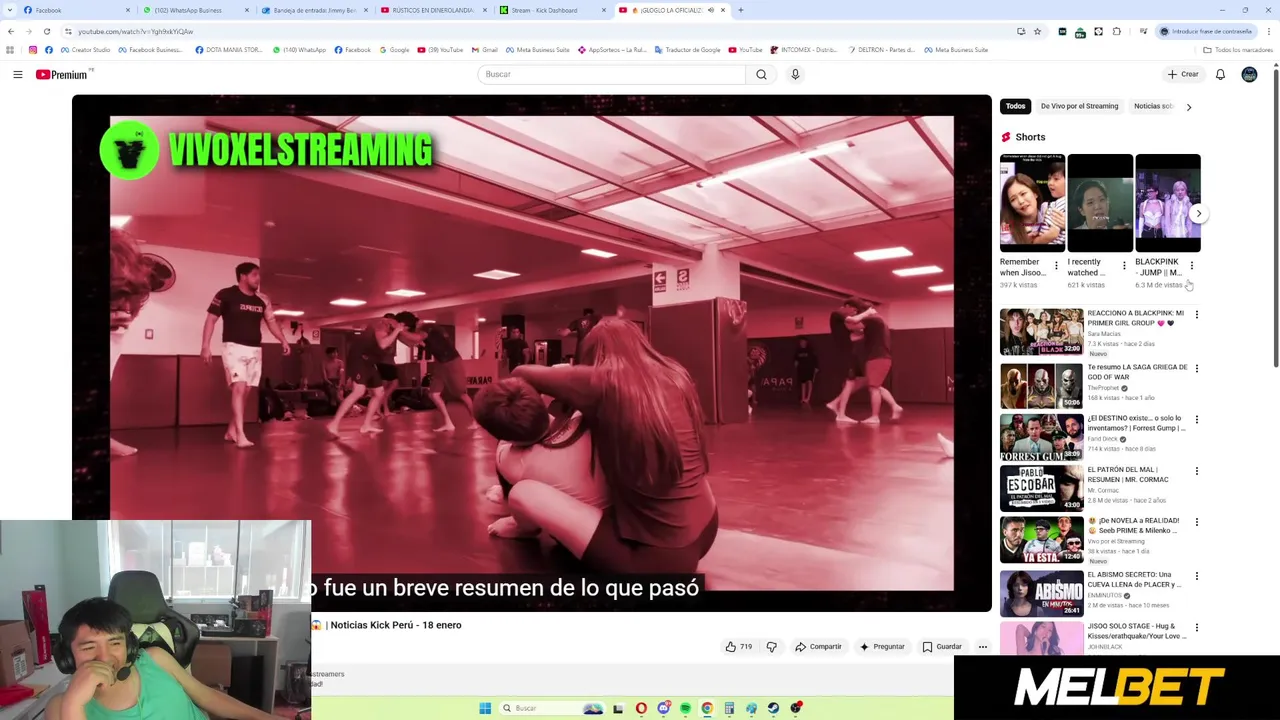Open Opera from the taskbar

[641, 708]
